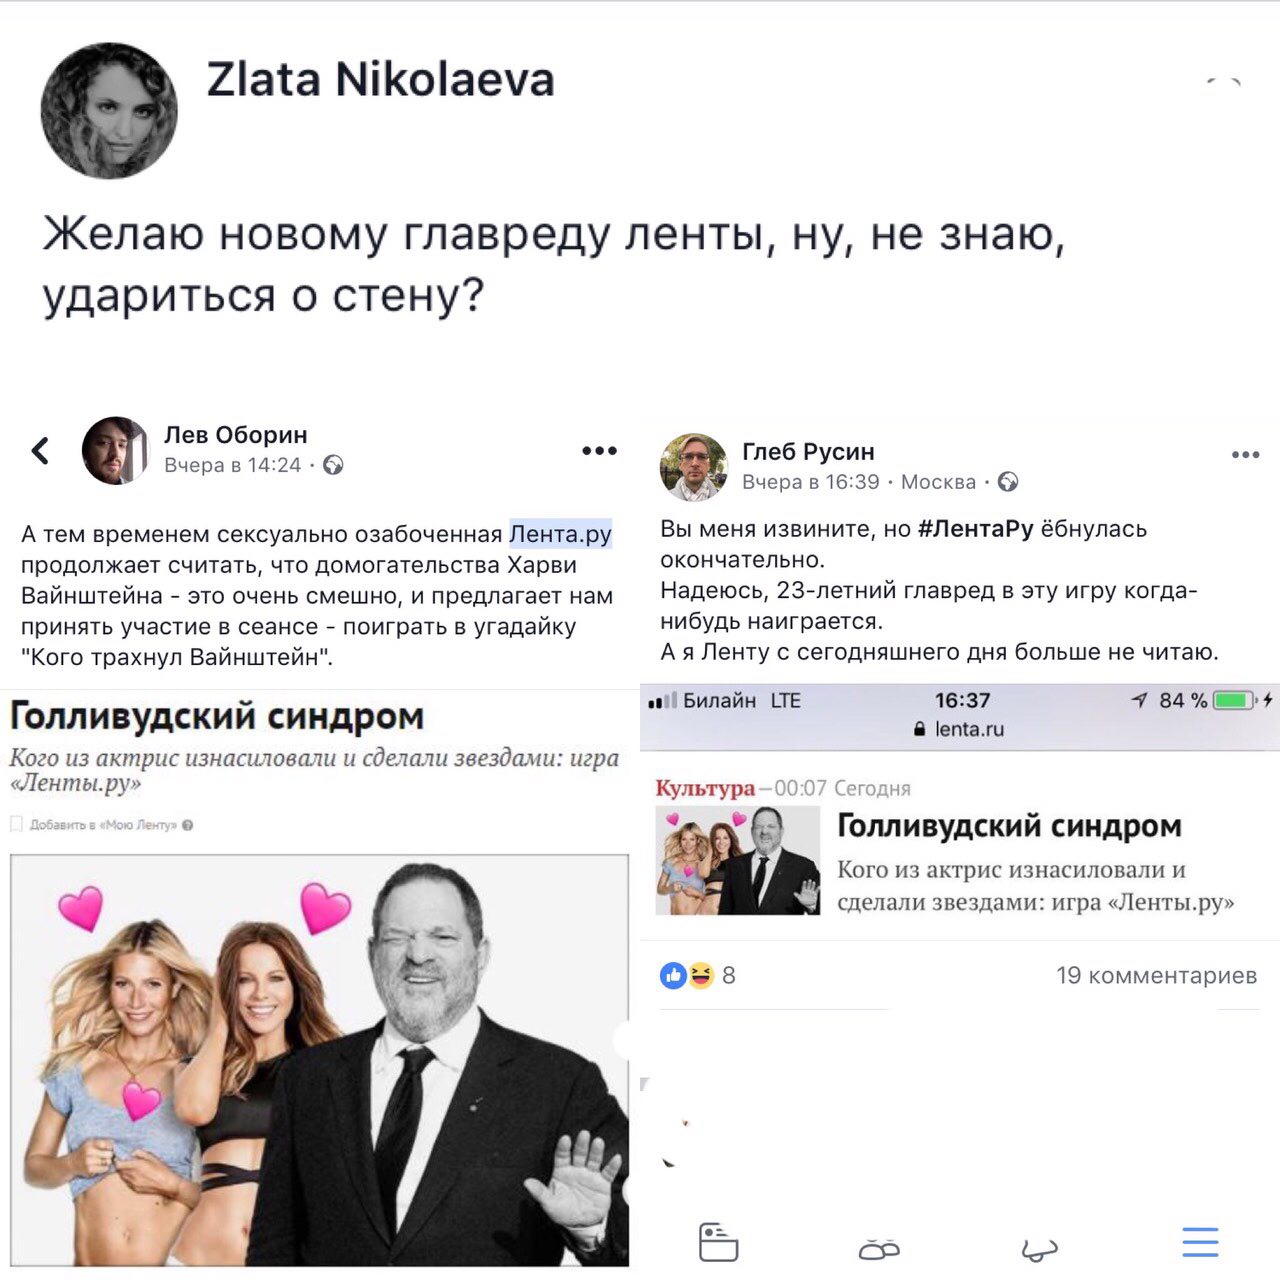Open the news feed icon in bottom bar
1280x1280 pixels.
pos(718,1242)
